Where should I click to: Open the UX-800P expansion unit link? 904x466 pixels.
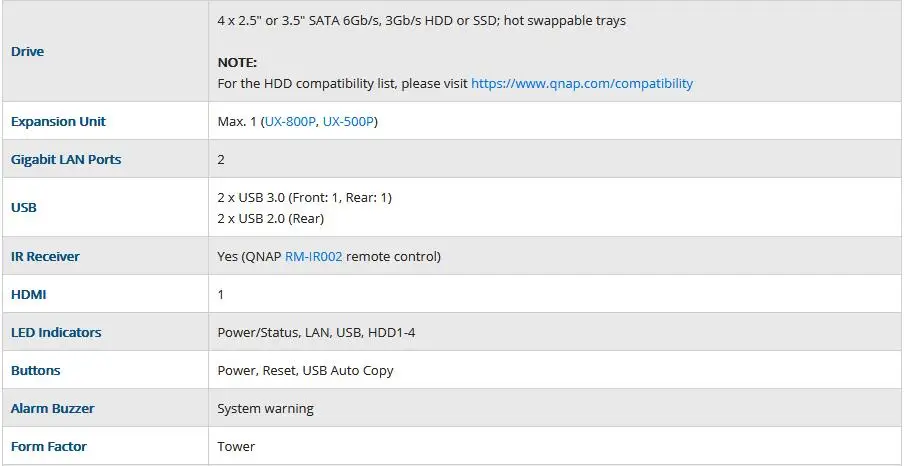291,122
